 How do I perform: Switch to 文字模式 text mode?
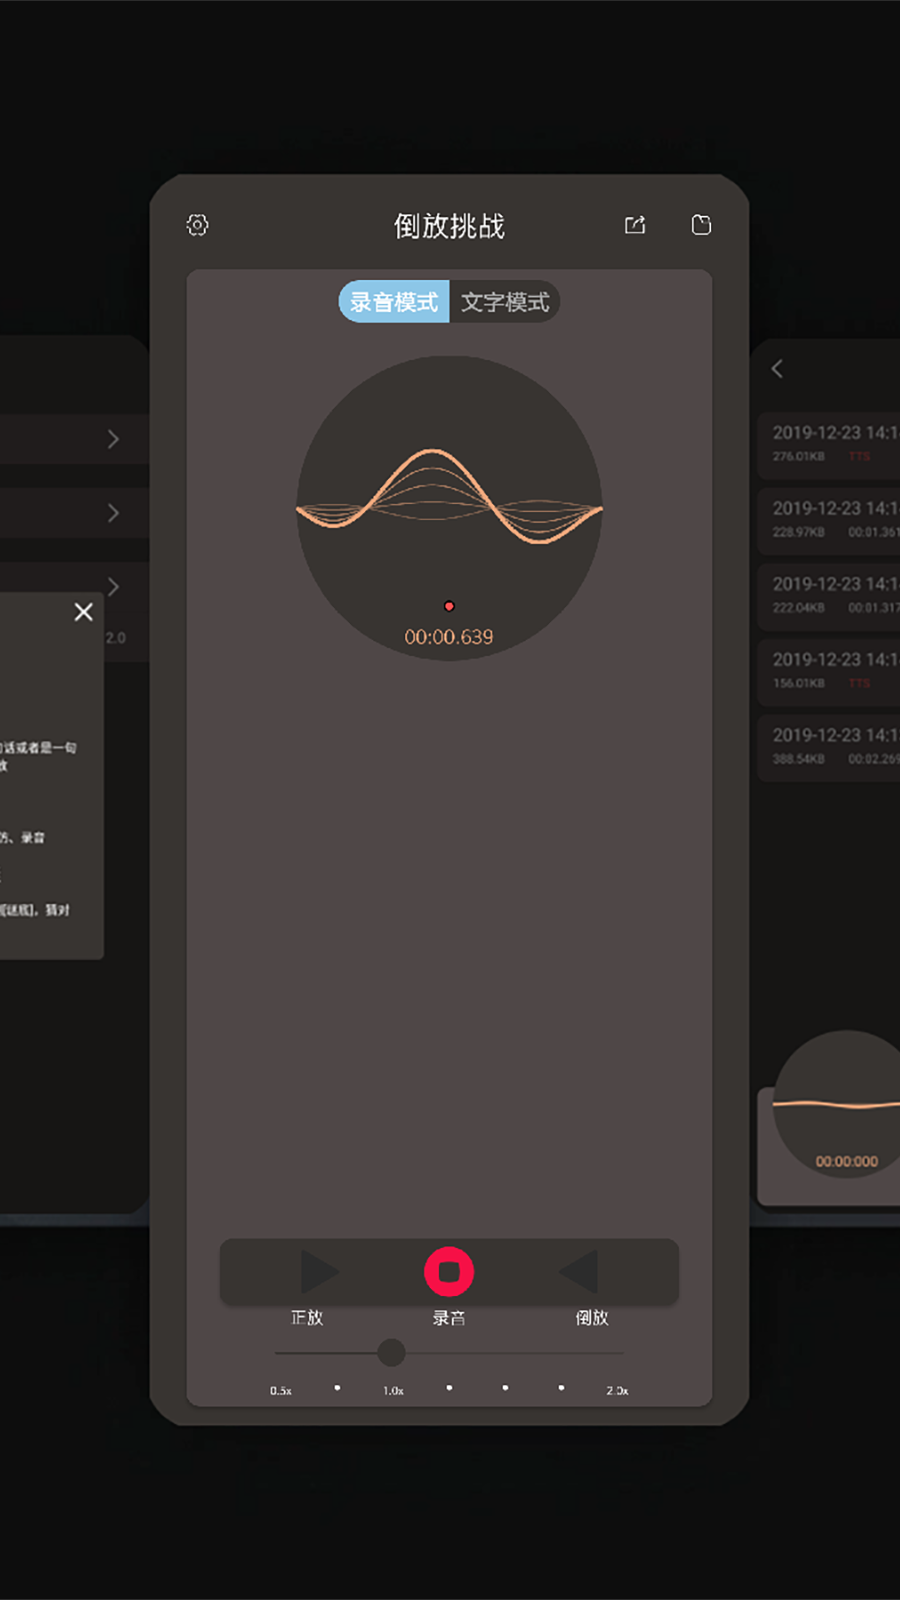point(505,302)
